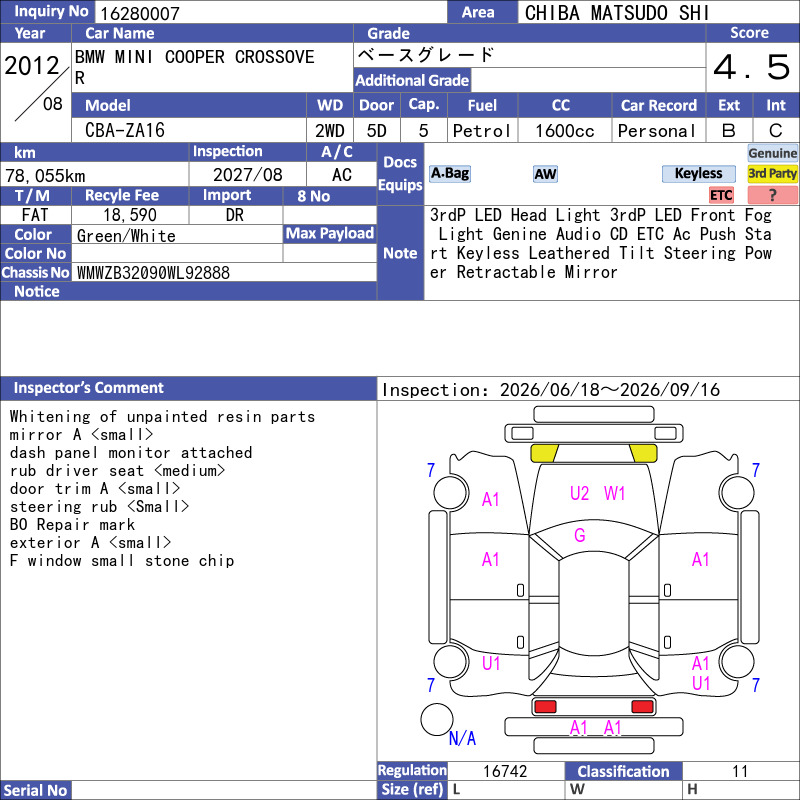This screenshot has height=800, width=800.
Task: Click the U1 mark below the lone A1
Action: tap(701, 683)
